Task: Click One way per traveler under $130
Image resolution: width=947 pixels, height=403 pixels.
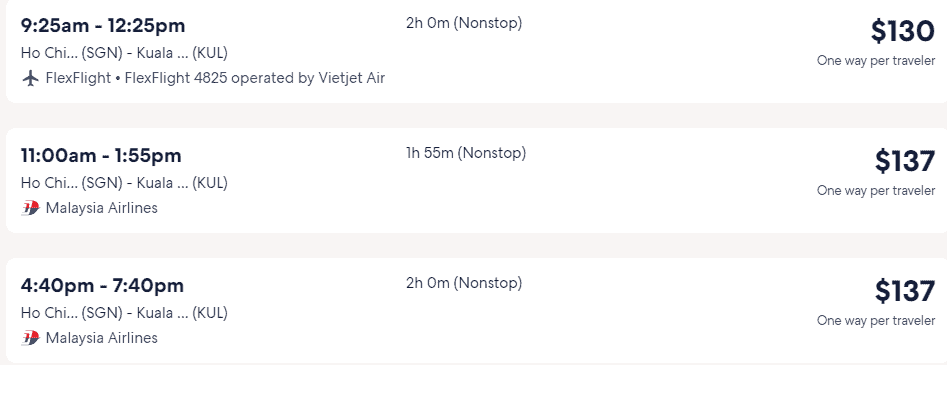Action: 876,61
